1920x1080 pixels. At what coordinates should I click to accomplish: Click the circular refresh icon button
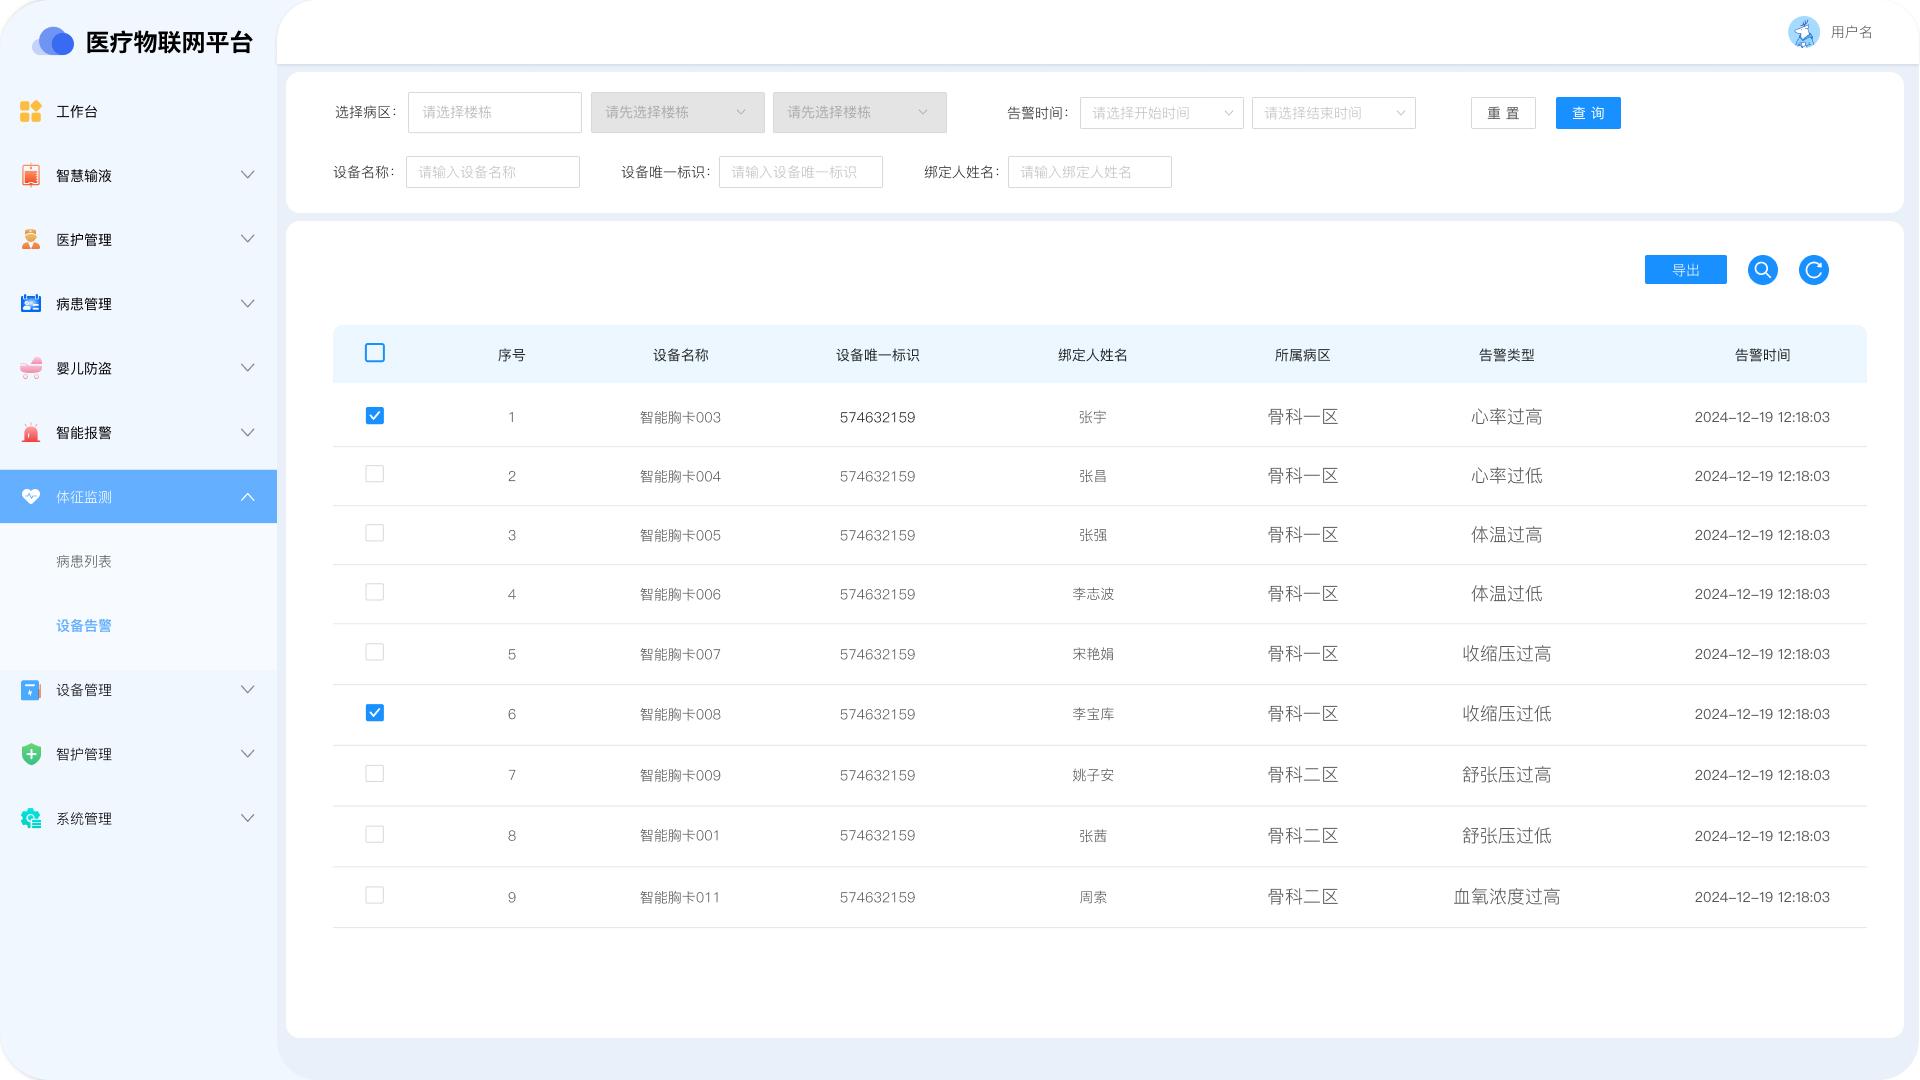(x=1813, y=270)
